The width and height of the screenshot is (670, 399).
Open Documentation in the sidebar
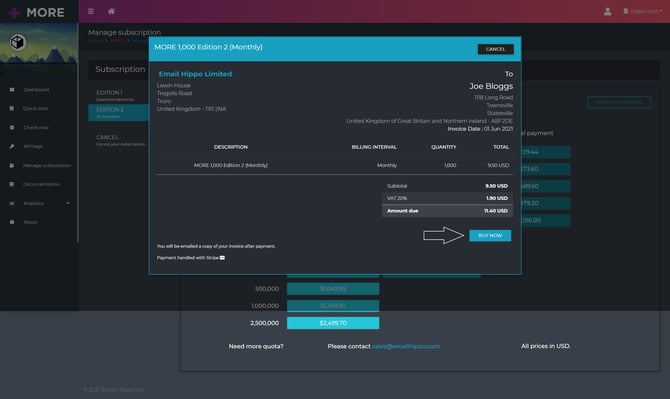pyautogui.click(x=41, y=184)
